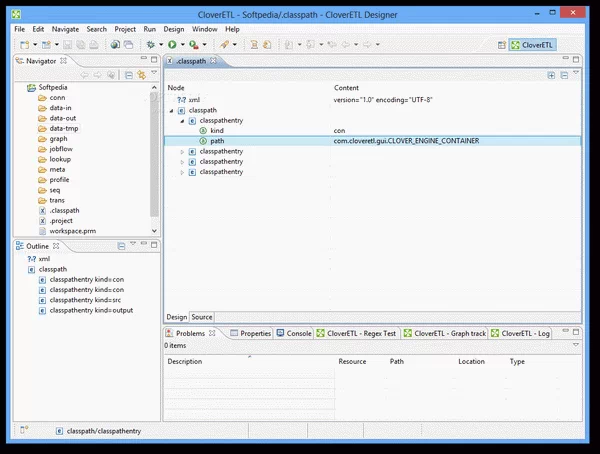Image resolution: width=600 pixels, height=454 pixels.
Task: Open the Problems view menu triangle
Action: click(x=576, y=345)
